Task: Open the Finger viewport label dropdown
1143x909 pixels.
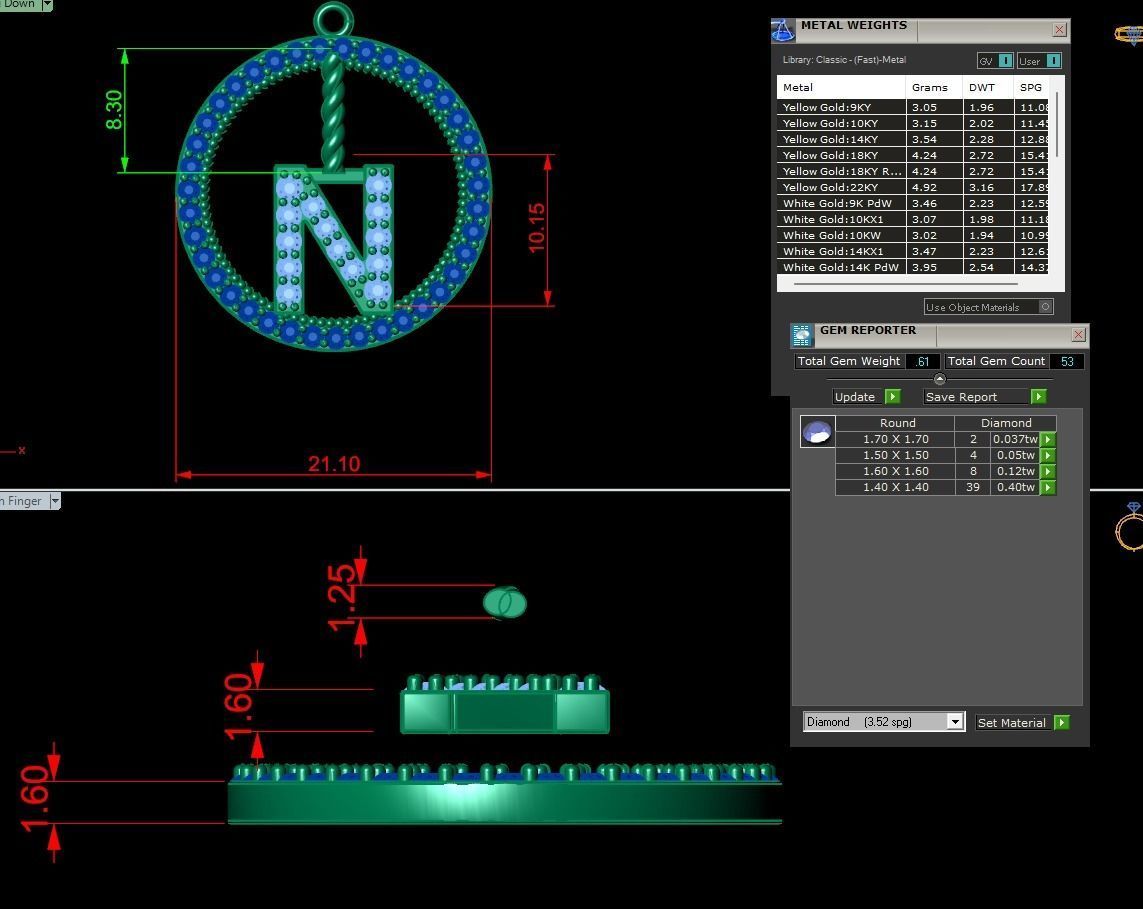Action: click(x=55, y=501)
